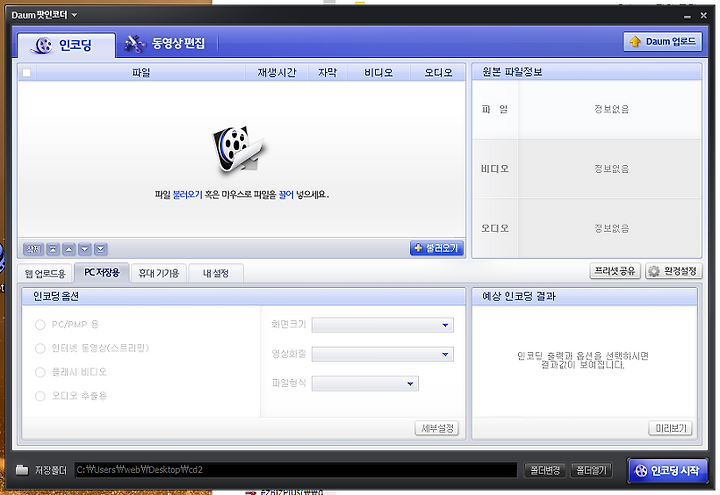
Task: Open the 화면크기 dropdown
Action: [382, 325]
